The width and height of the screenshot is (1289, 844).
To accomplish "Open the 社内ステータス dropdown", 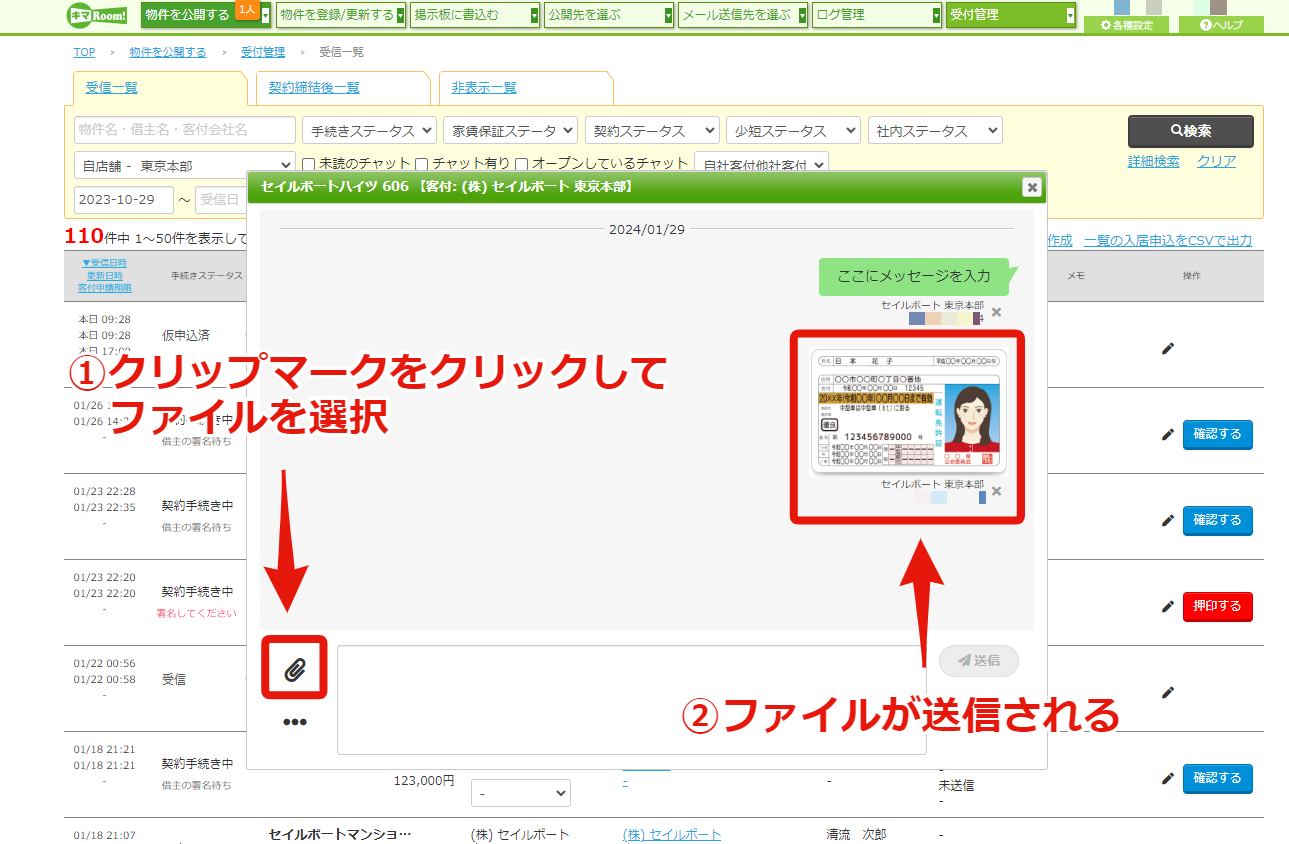I will point(935,131).
